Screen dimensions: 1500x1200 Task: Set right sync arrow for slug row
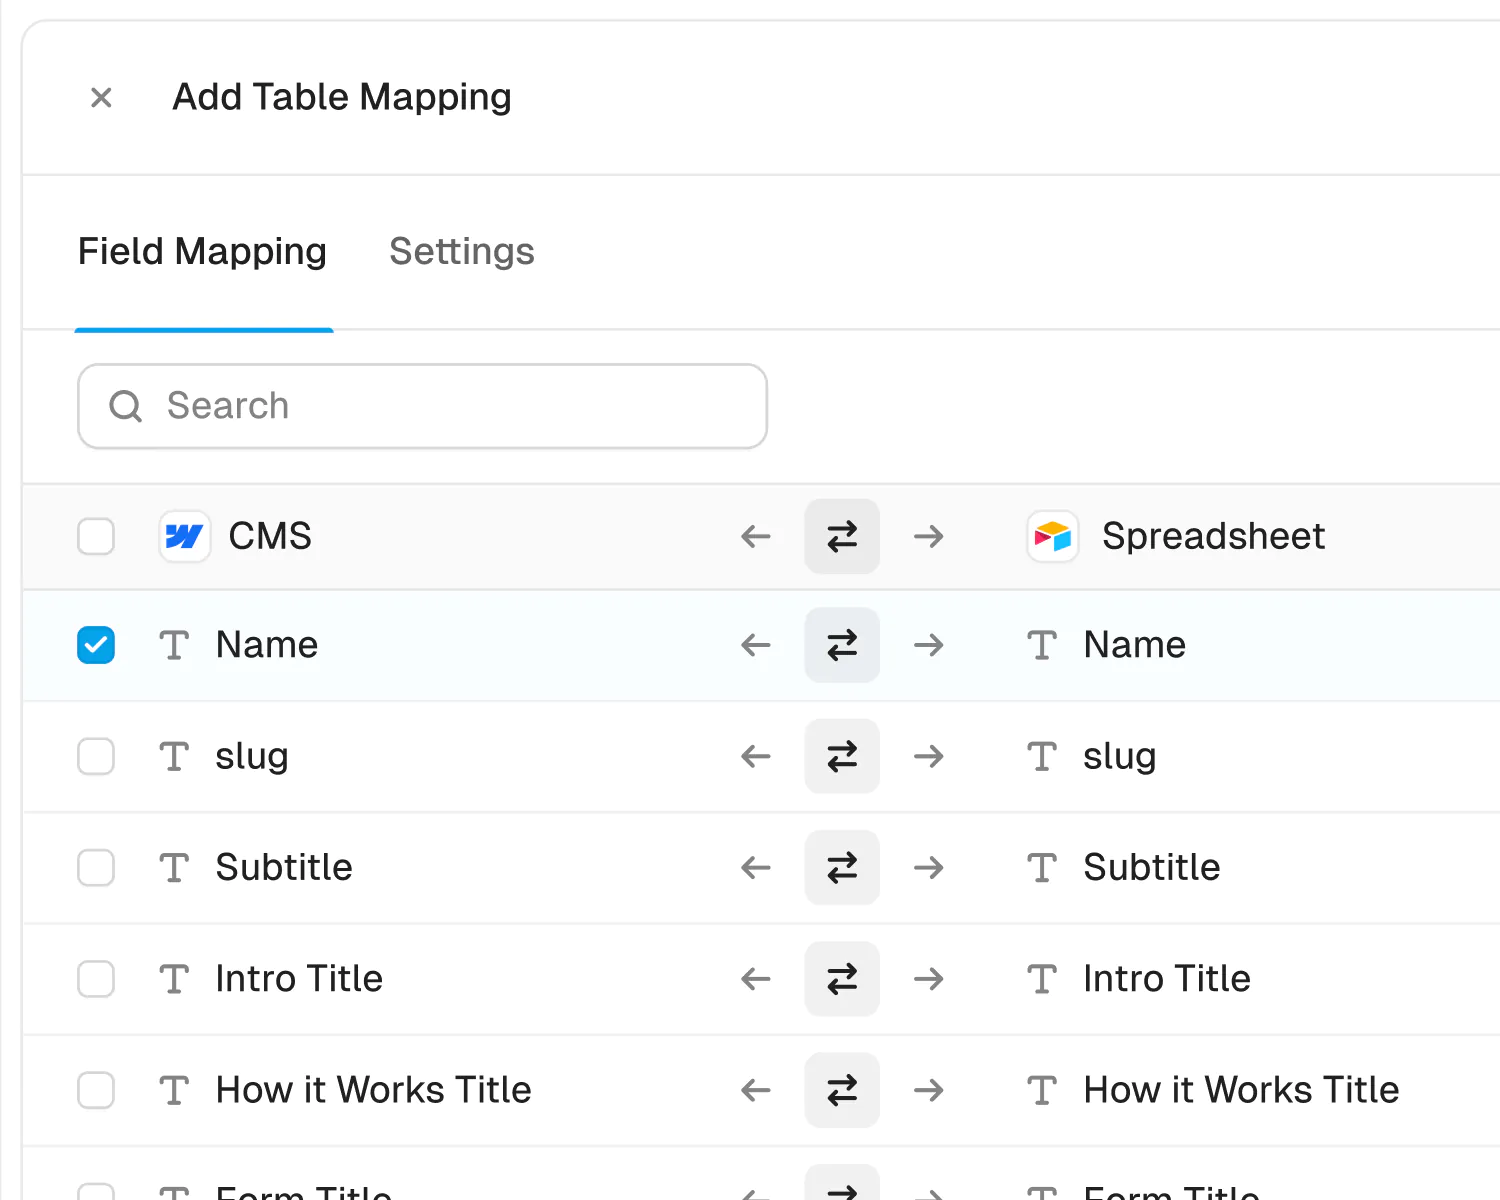(929, 756)
